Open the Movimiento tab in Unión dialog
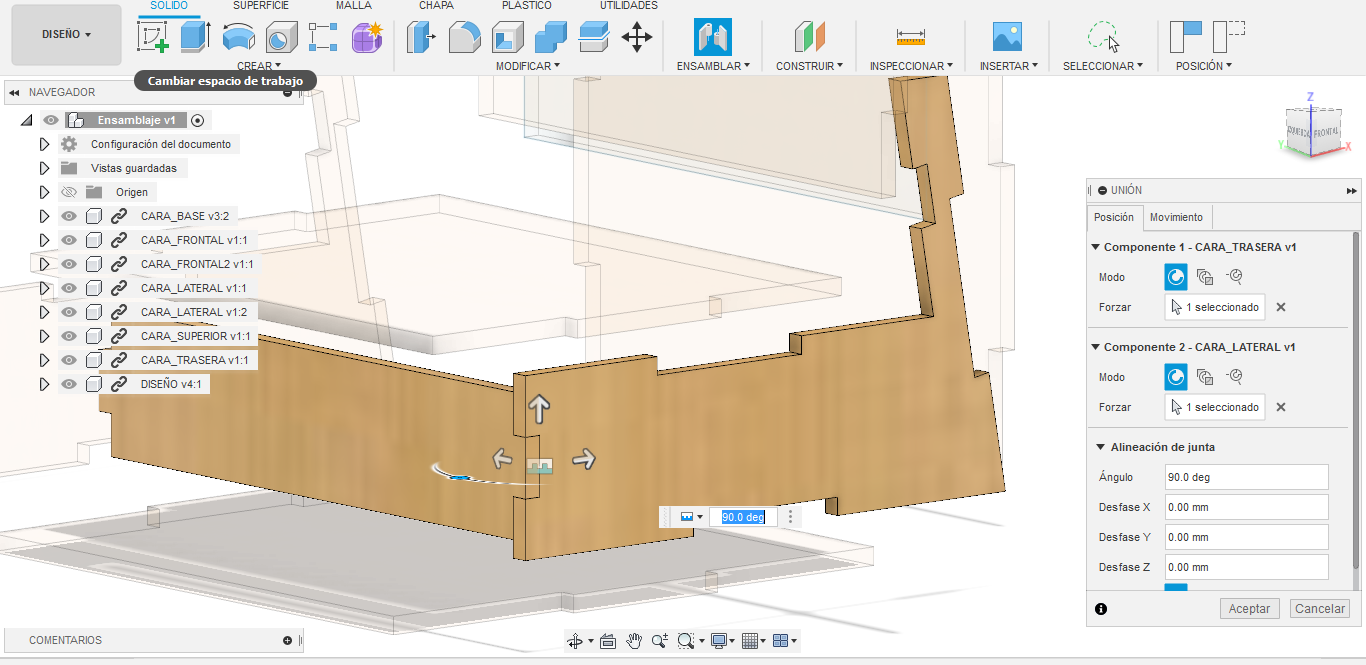Screen dimensions: 1366x665 [1176, 217]
